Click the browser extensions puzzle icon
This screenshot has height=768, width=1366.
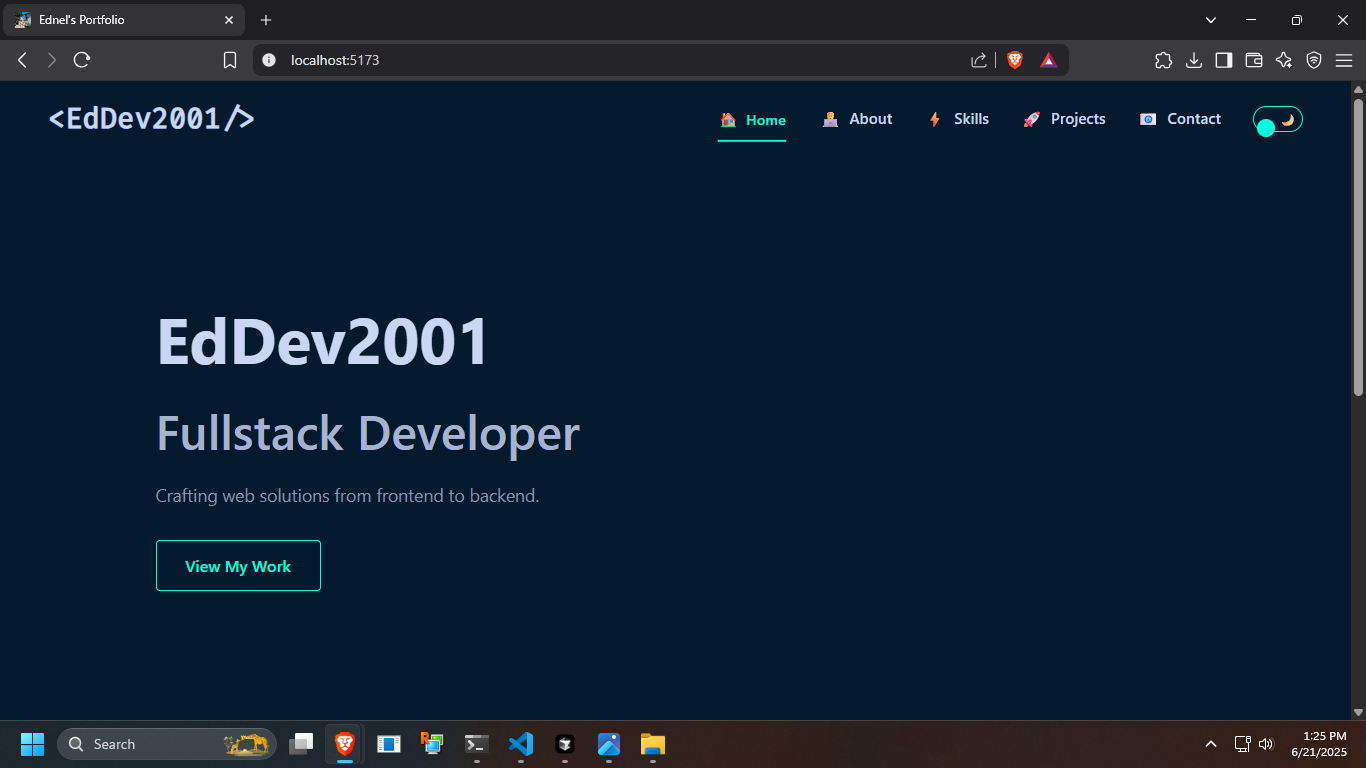pyautogui.click(x=1163, y=60)
